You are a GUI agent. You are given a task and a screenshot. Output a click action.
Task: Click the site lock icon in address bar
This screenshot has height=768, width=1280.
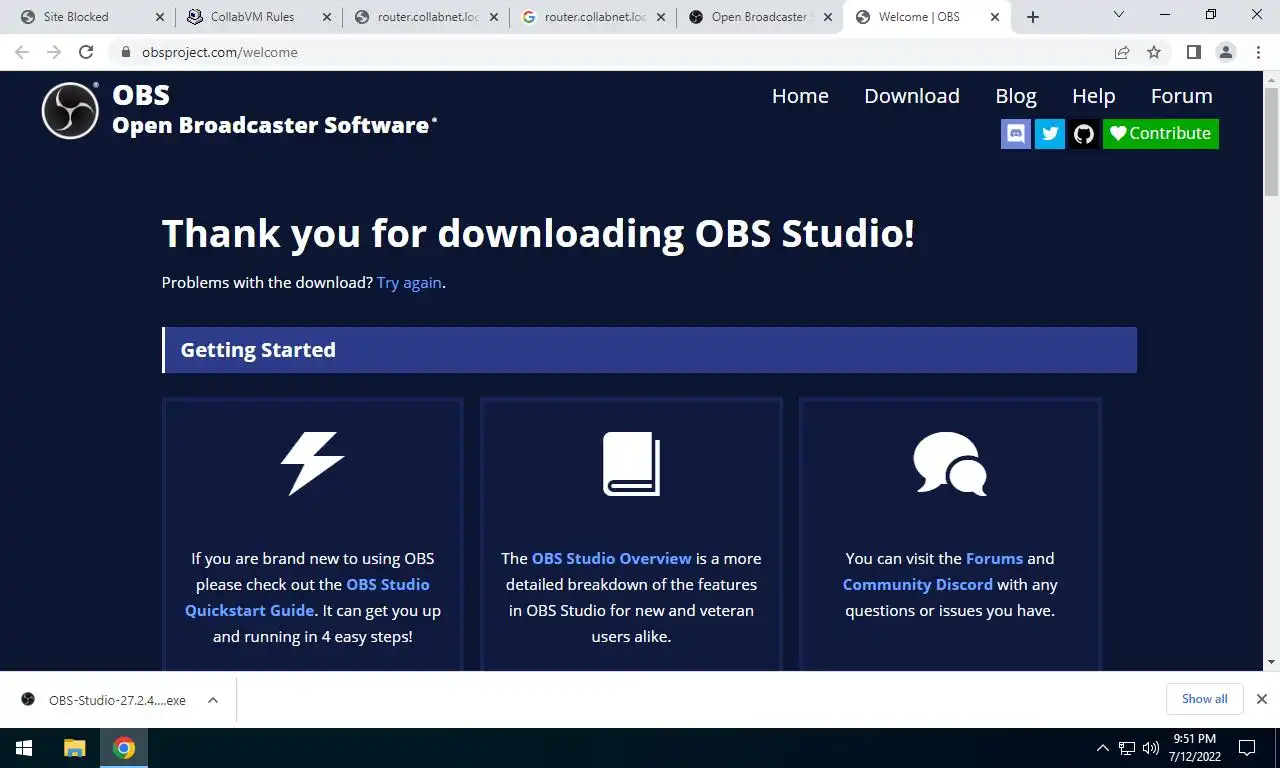125,52
